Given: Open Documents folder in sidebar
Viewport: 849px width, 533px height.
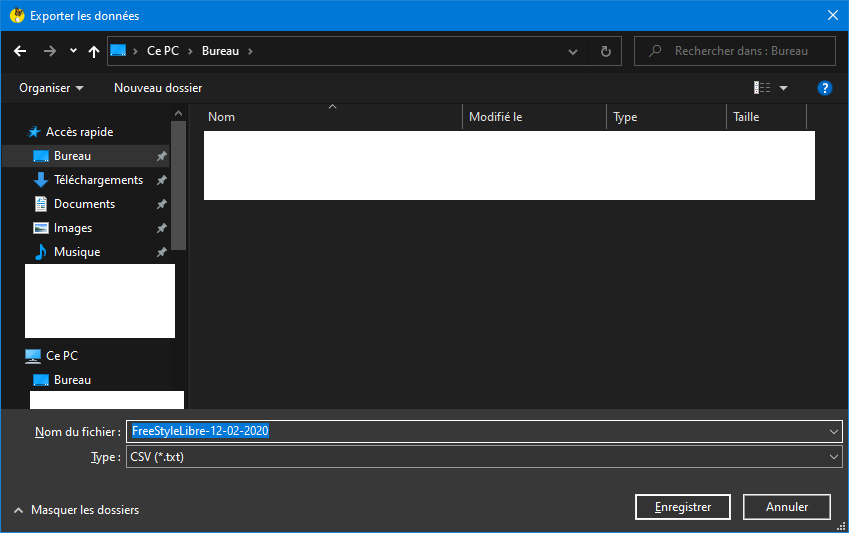Looking at the screenshot, I should [84, 204].
